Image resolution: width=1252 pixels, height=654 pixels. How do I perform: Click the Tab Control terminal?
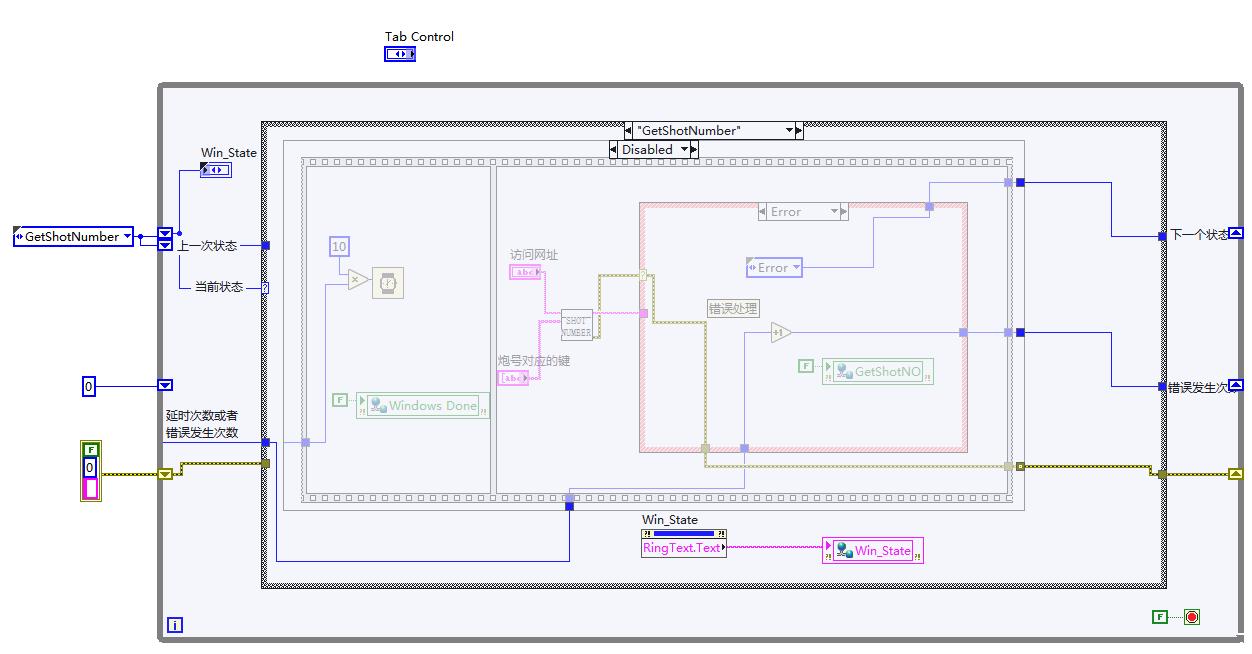click(400, 54)
